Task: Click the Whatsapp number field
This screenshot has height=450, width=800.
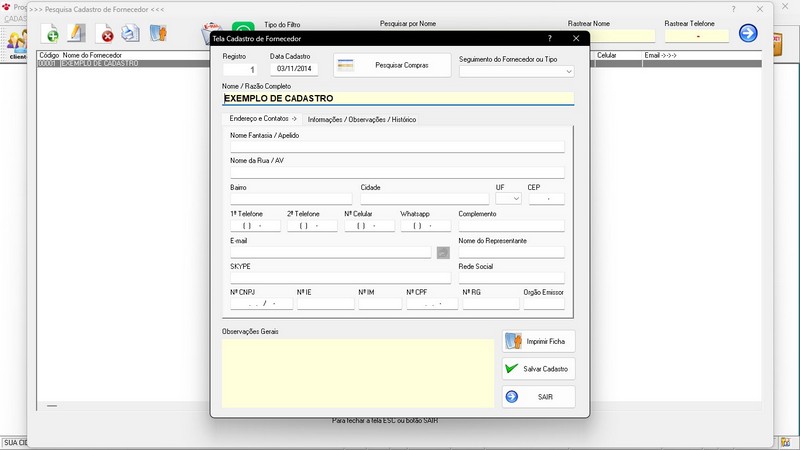Action: tap(426, 226)
